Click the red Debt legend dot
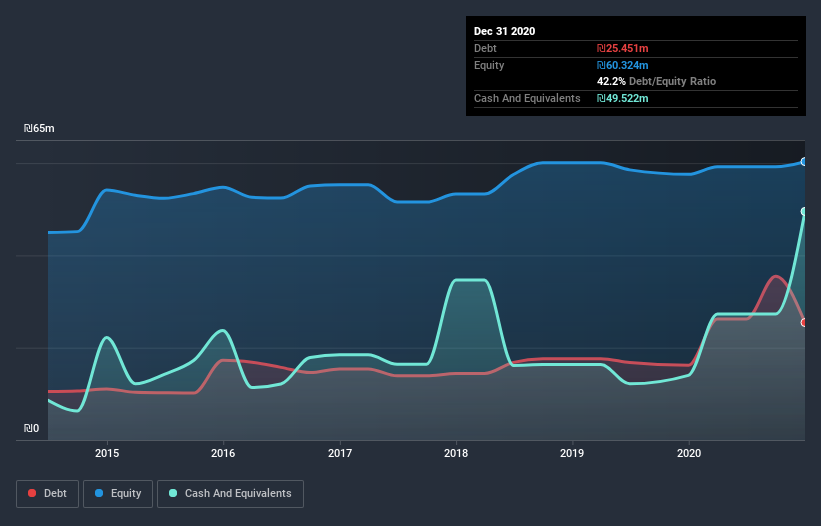The image size is (821, 526). click(x=32, y=493)
